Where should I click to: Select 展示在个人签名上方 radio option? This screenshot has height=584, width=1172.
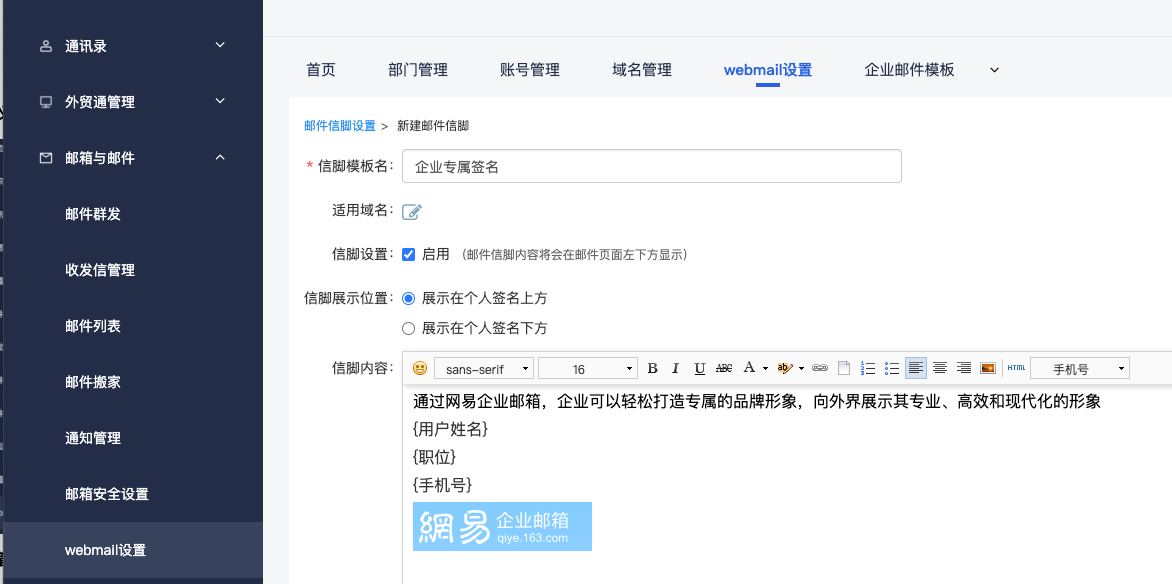(x=408, y=298)
